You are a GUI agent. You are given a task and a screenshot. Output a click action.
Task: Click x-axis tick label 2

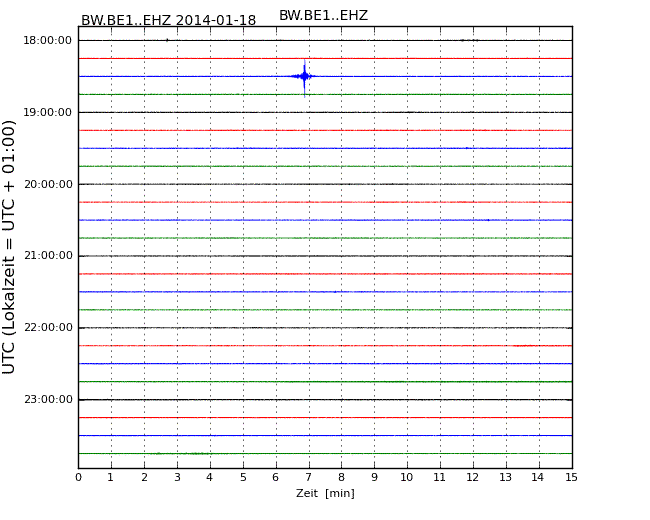pos(144,477)
